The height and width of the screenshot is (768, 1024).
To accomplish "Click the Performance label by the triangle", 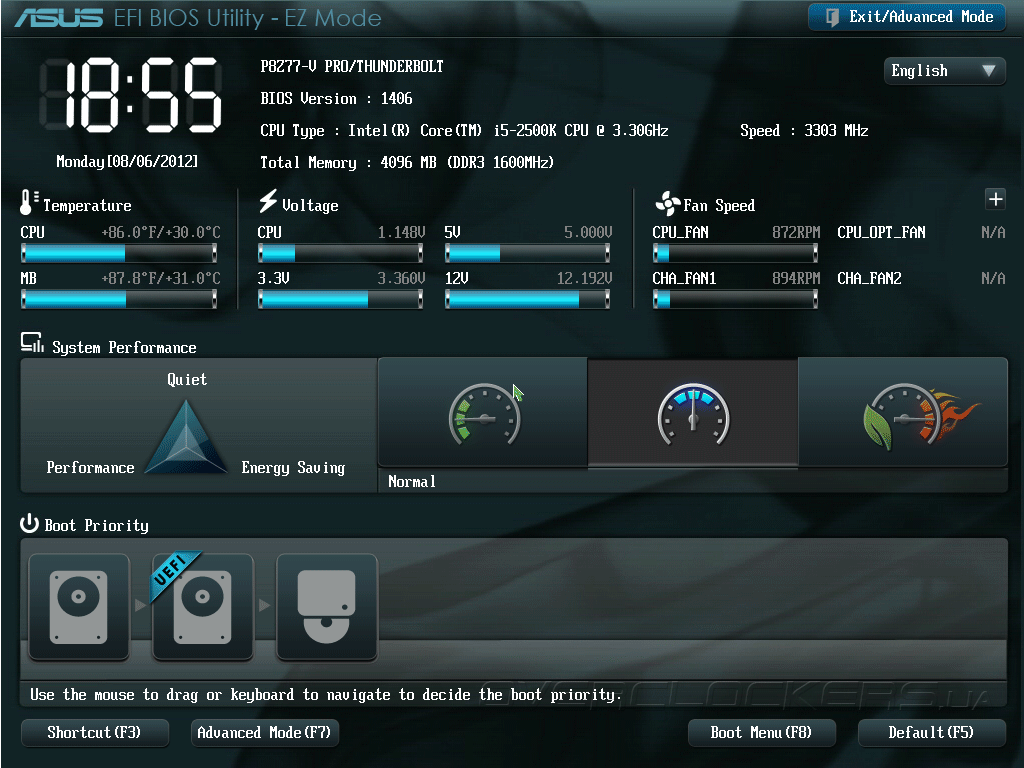I will [x=90, y=468].
